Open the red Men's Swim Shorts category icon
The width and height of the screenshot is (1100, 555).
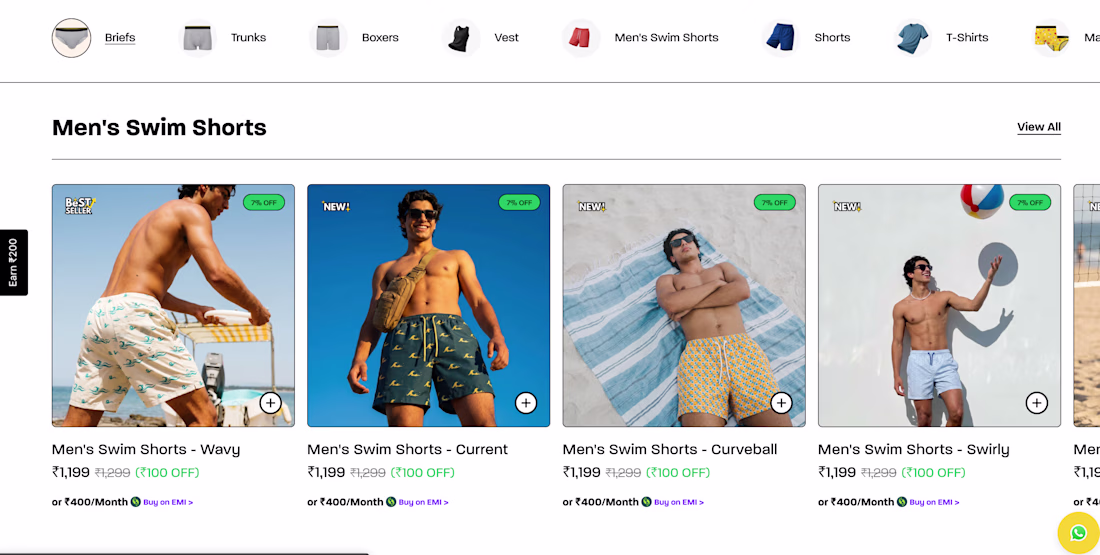[581, 38]
